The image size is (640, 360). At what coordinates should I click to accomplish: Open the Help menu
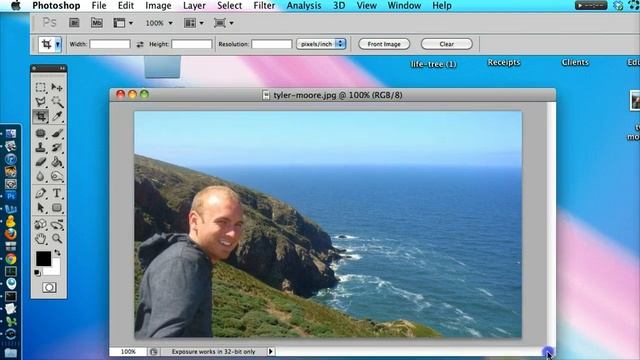pos(442,6)
